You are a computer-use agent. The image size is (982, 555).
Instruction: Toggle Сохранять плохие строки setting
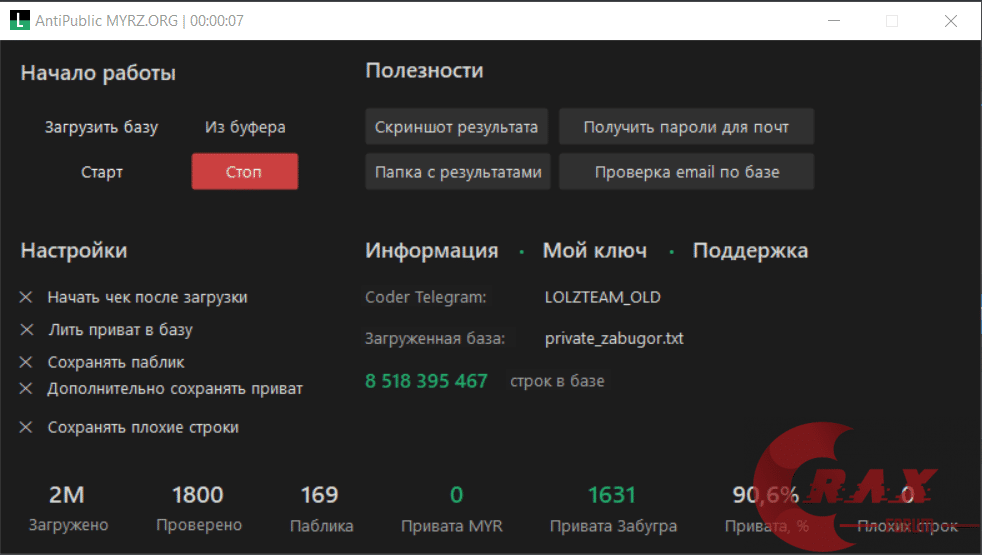(129, 427)
